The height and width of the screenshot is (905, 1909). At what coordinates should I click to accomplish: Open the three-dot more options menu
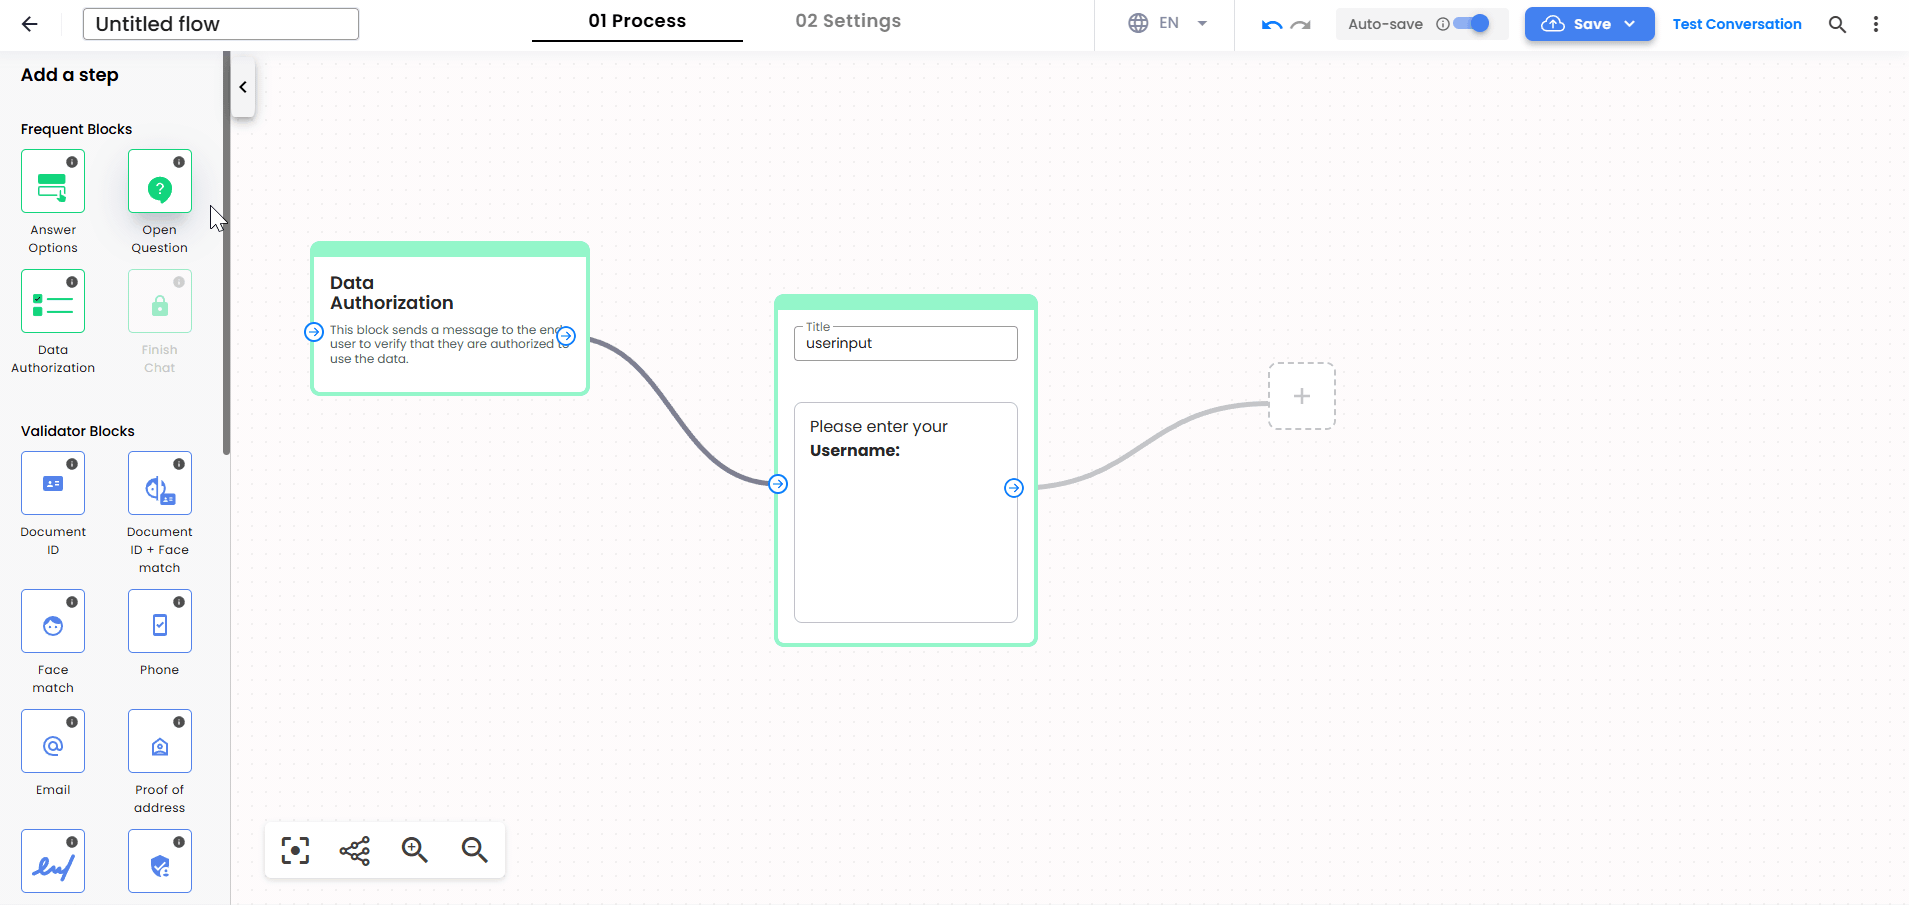point(1875,24)
